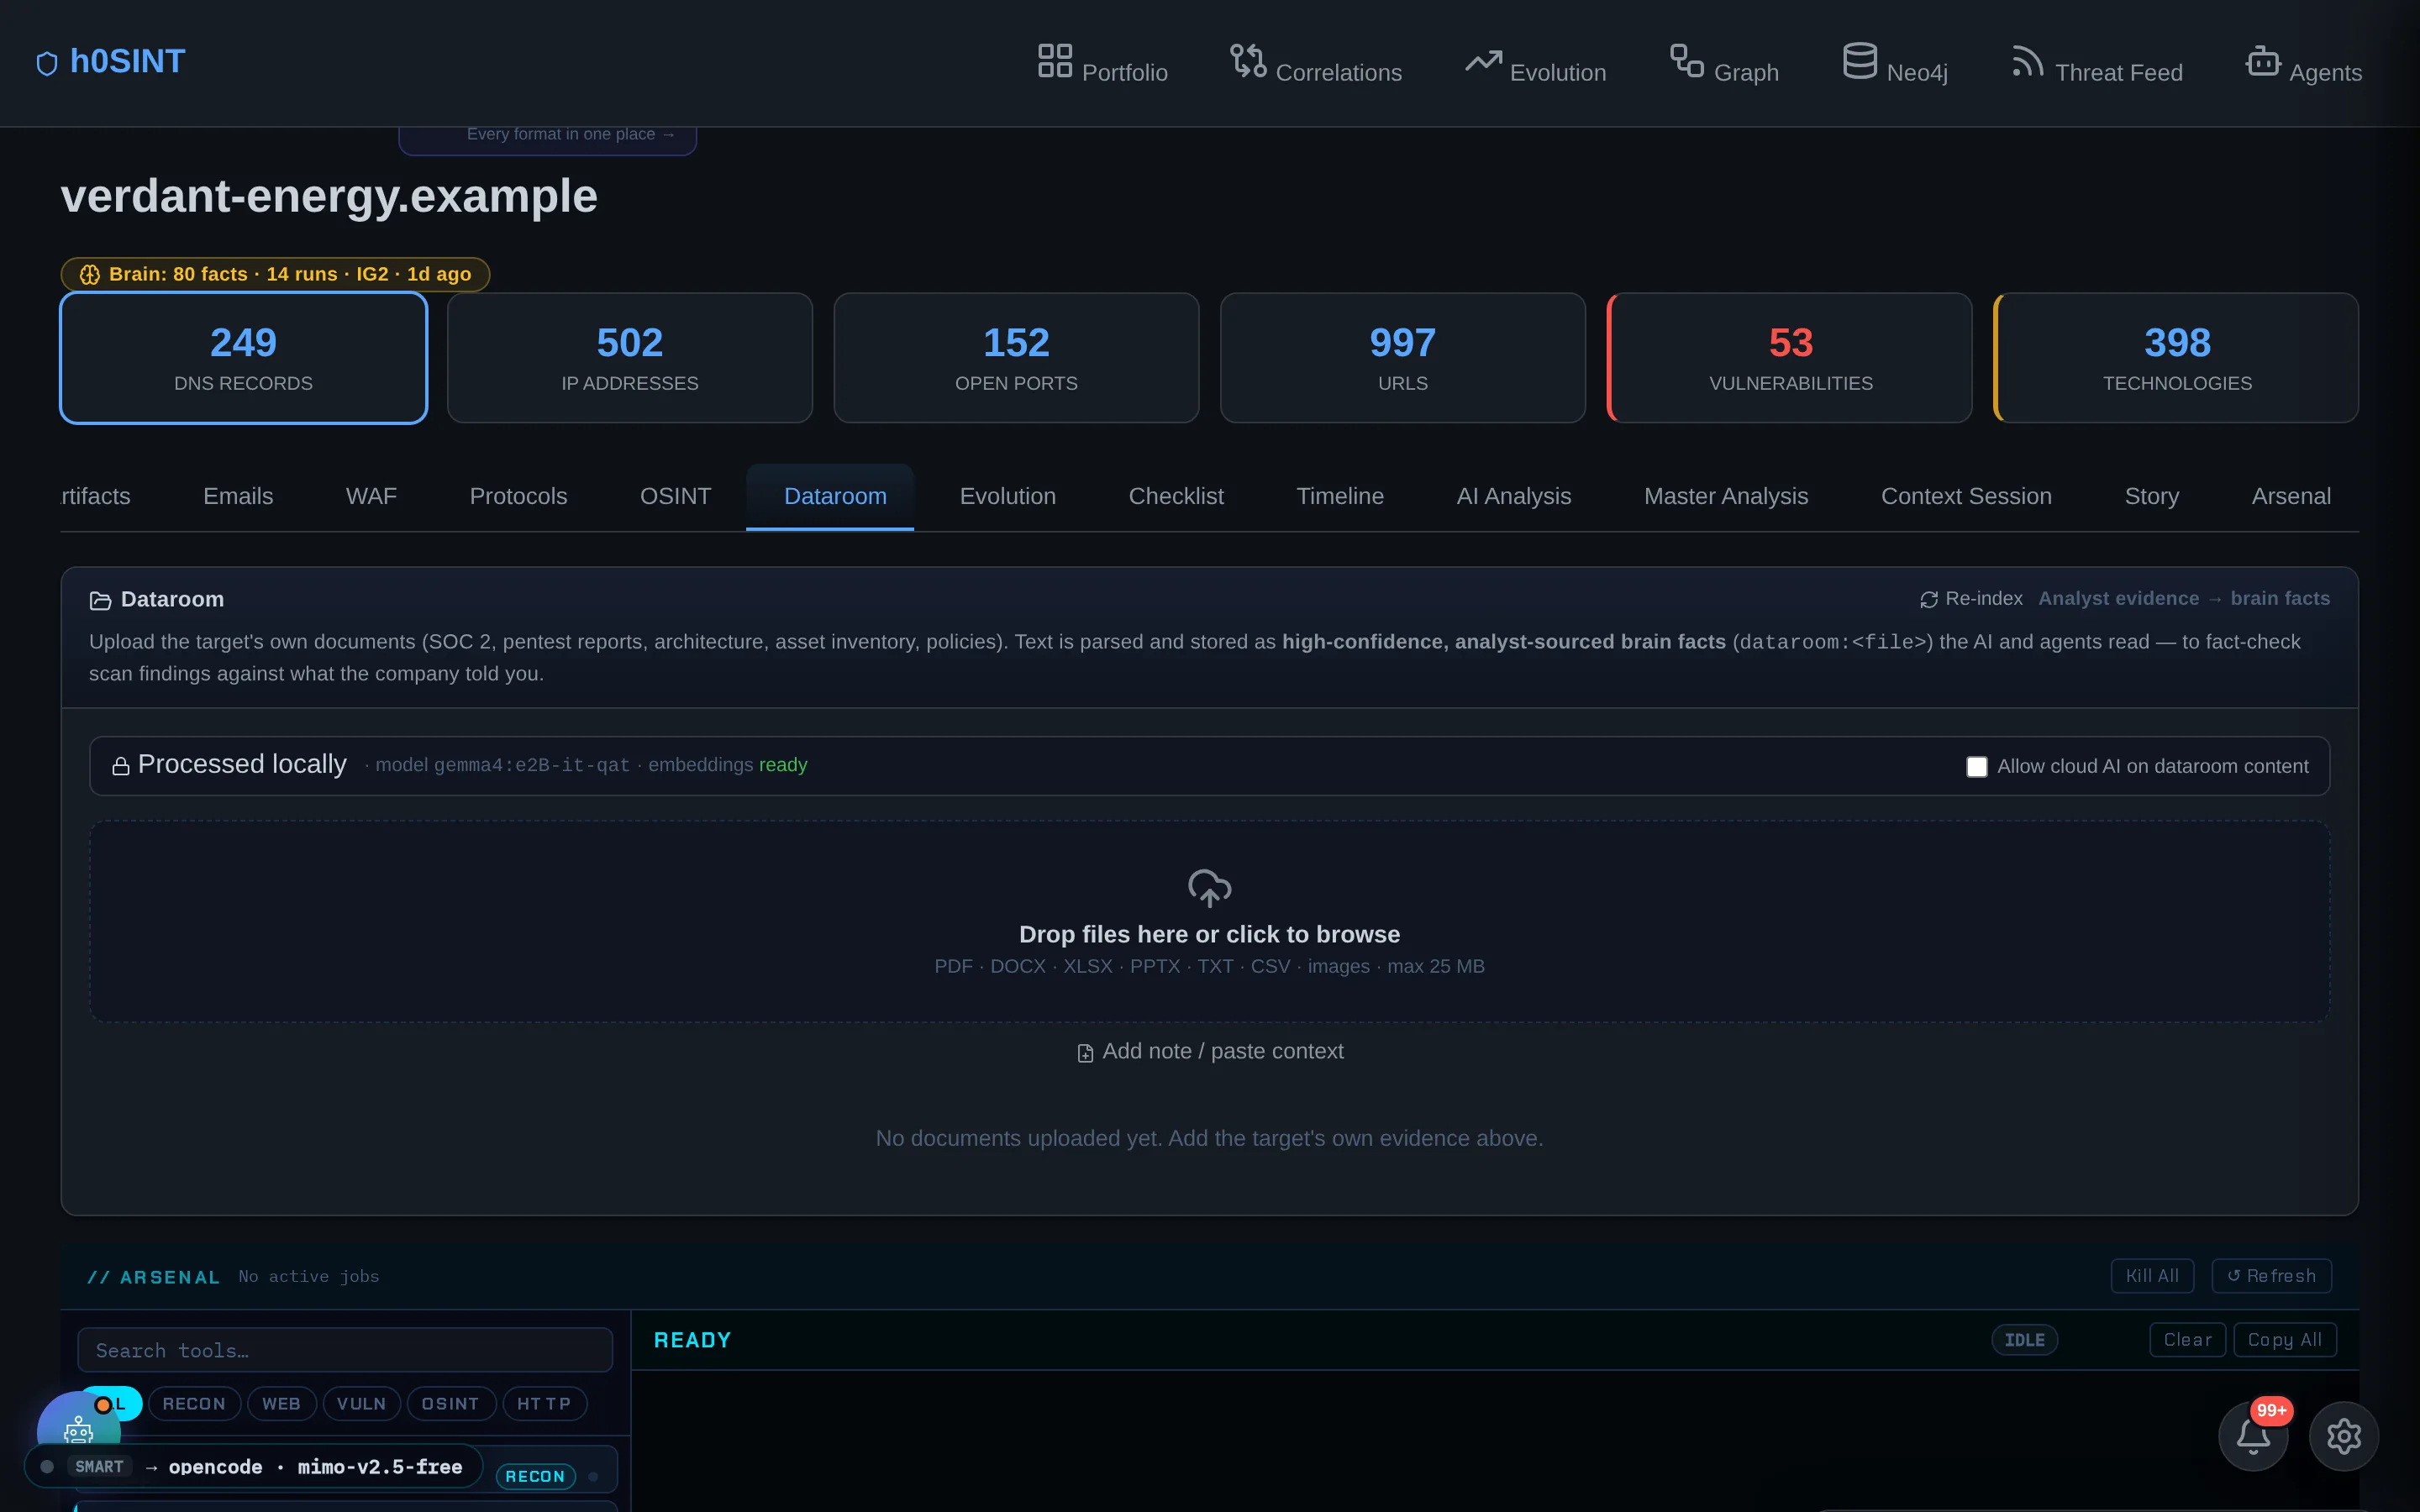This screenshot has width=2420, height=1512.
Task: Open the Correlations nav icon
Action: [x=1248, y=60]
